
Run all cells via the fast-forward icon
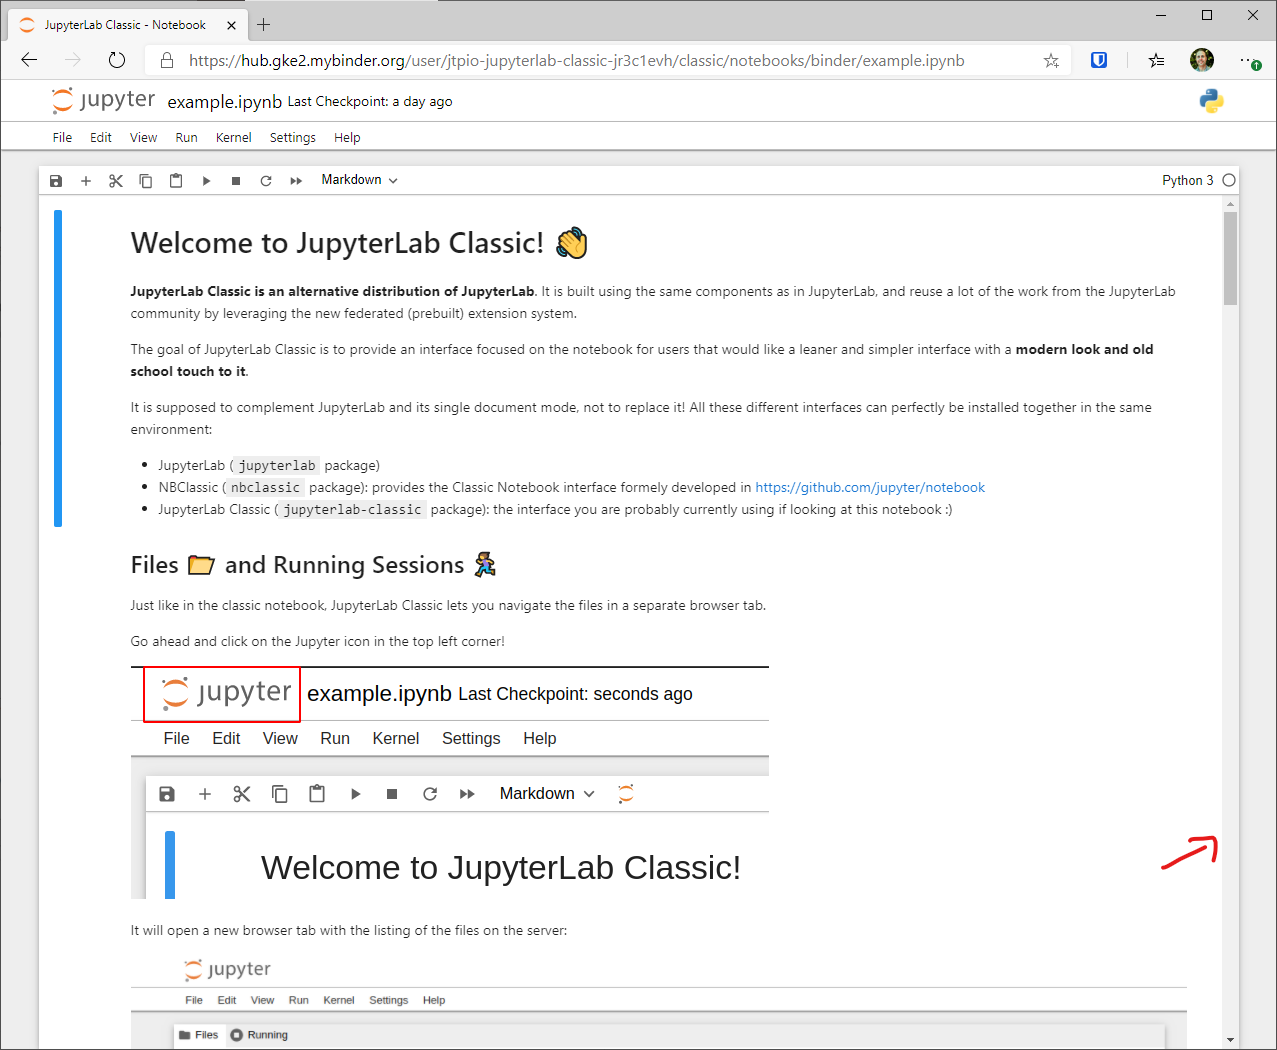296,180
